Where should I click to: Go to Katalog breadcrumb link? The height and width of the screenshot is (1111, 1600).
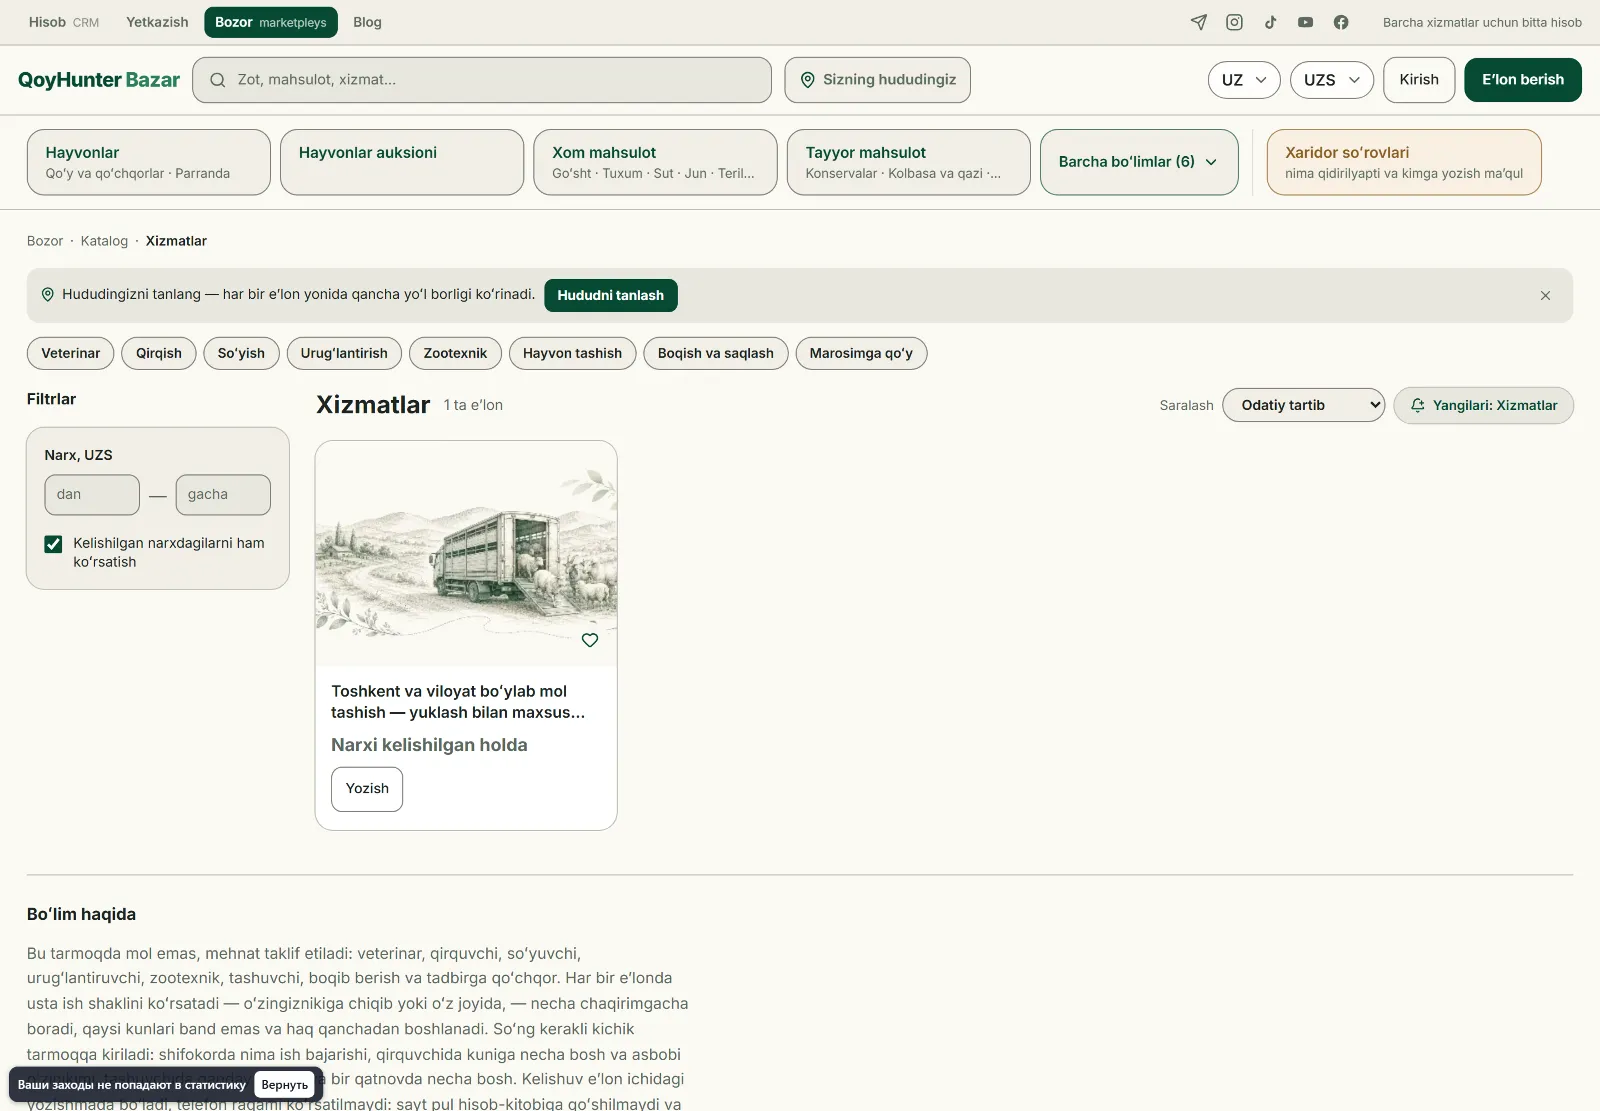[x=104, y=241]
